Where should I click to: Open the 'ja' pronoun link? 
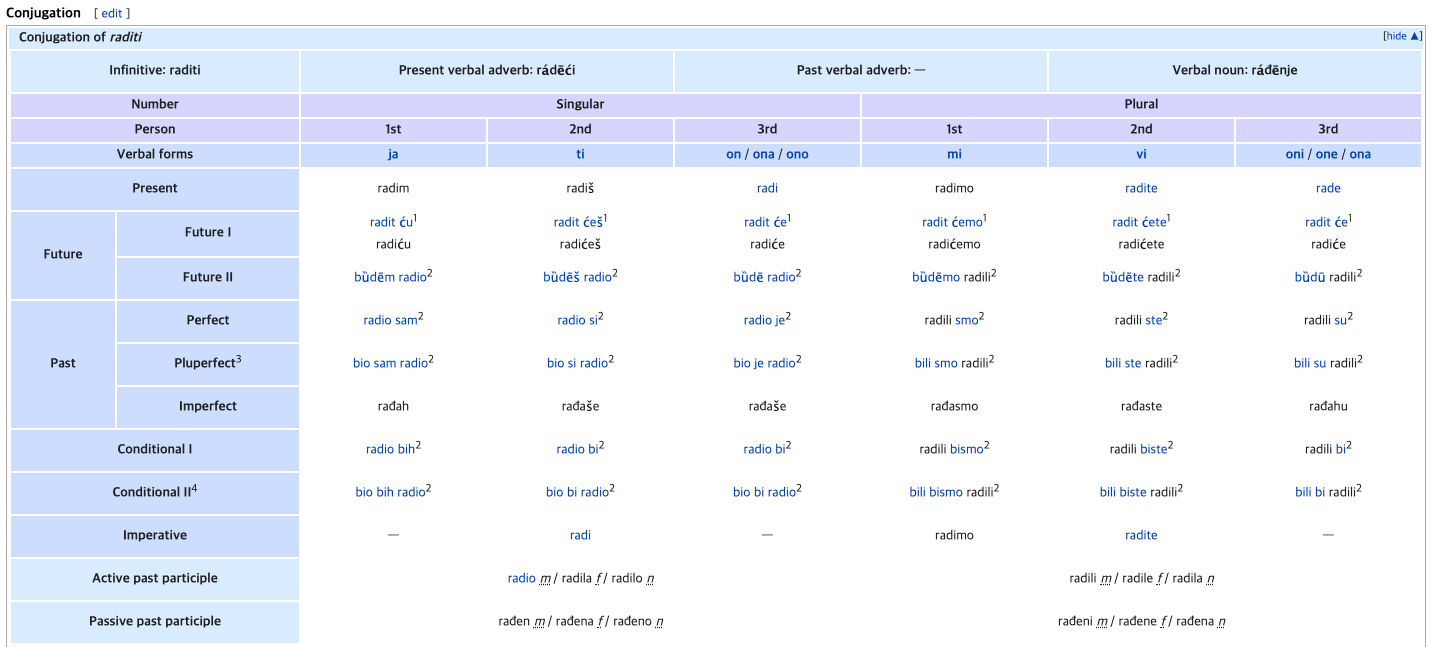393,155
